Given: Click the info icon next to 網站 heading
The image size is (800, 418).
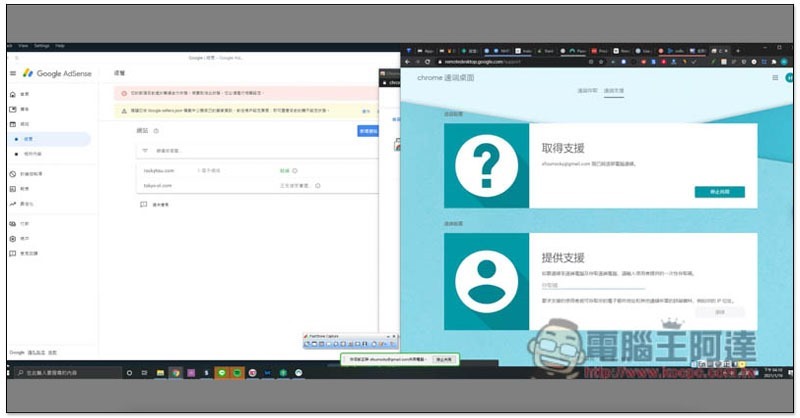Looking at the screenshot, I should (156, 131).
